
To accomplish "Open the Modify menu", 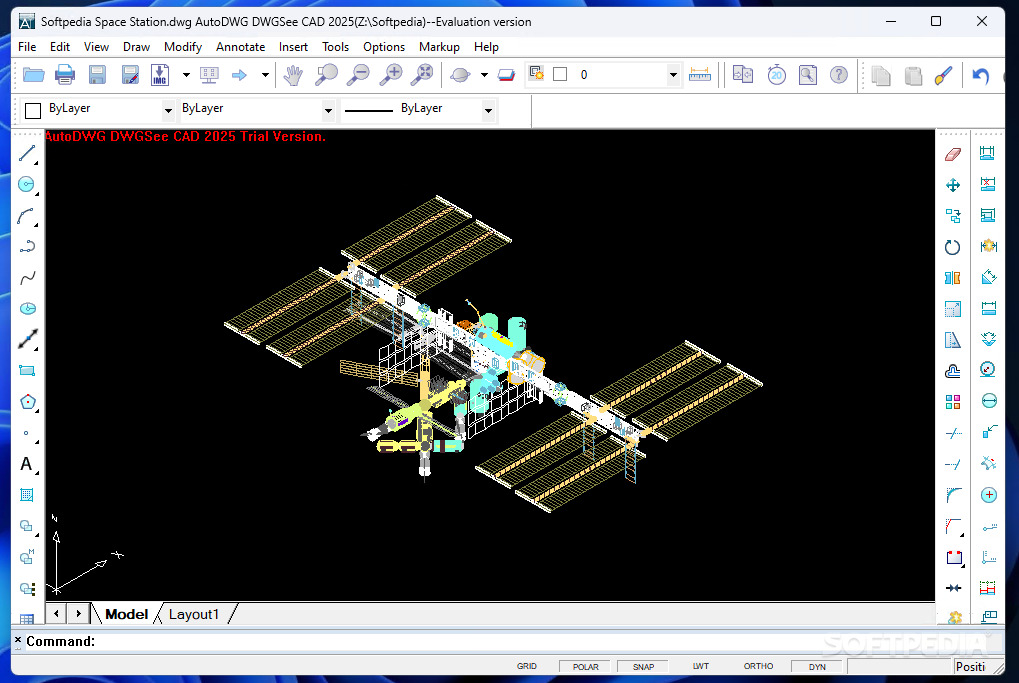I will (183, 46).
